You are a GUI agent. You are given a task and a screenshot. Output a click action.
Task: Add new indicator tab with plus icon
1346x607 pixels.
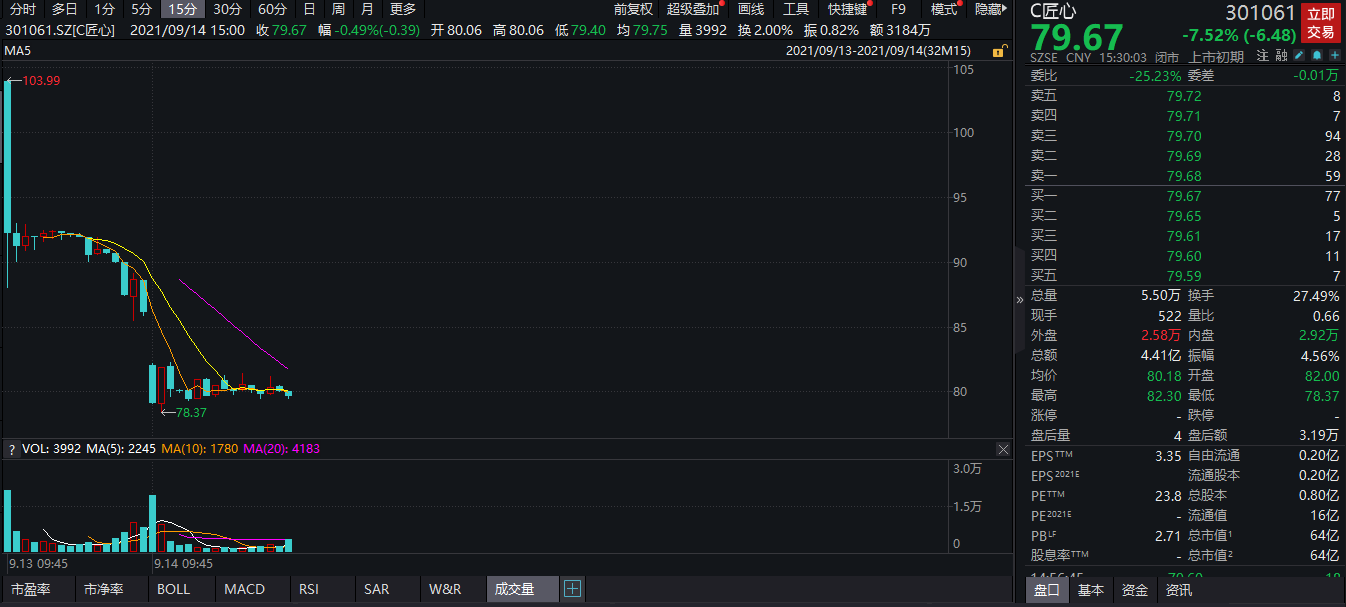pos(572,589)
